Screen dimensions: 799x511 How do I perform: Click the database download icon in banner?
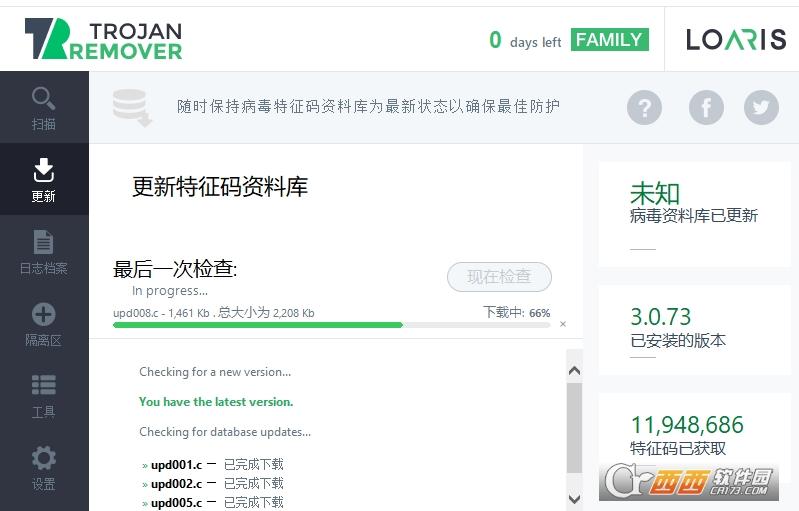click(132, 107)
